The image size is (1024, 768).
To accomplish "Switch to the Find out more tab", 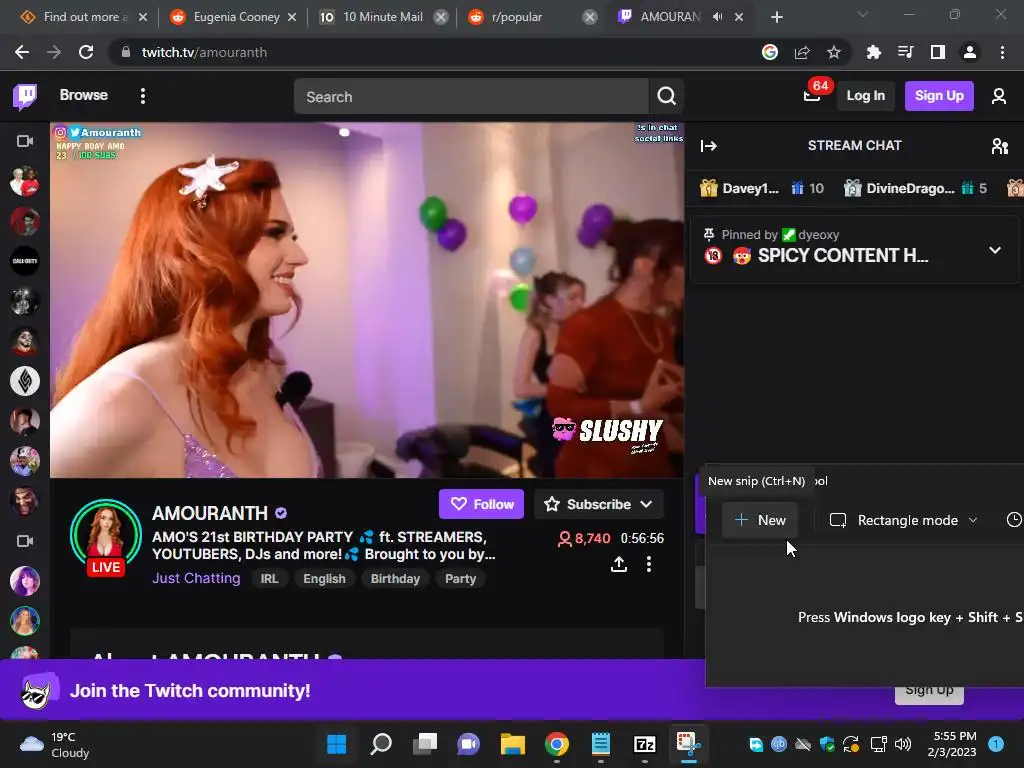I will 83,17.
